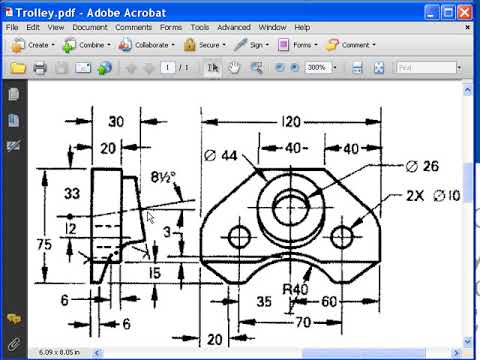Choose the Select text tool
The width and height of the screenshot is (480, 360).
coord(213,68)
